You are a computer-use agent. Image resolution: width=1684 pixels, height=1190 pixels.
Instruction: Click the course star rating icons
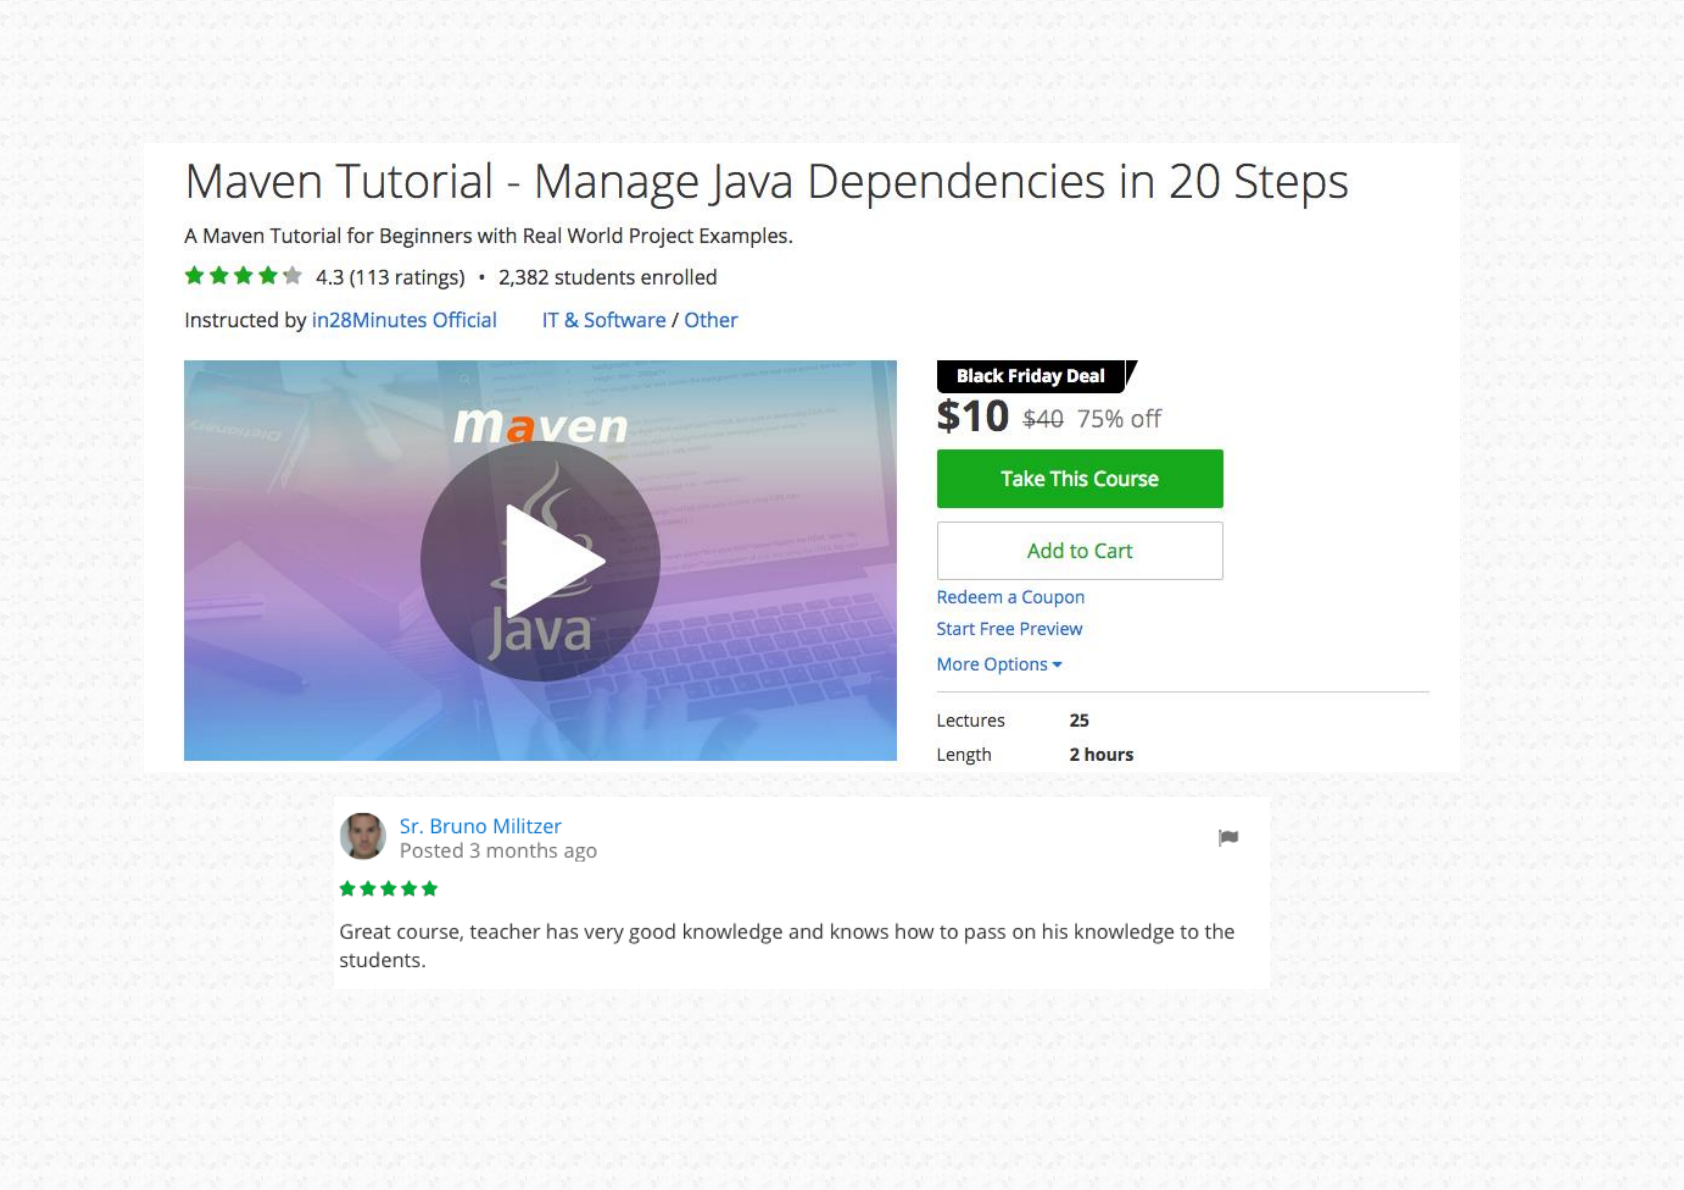click(243, 276)
